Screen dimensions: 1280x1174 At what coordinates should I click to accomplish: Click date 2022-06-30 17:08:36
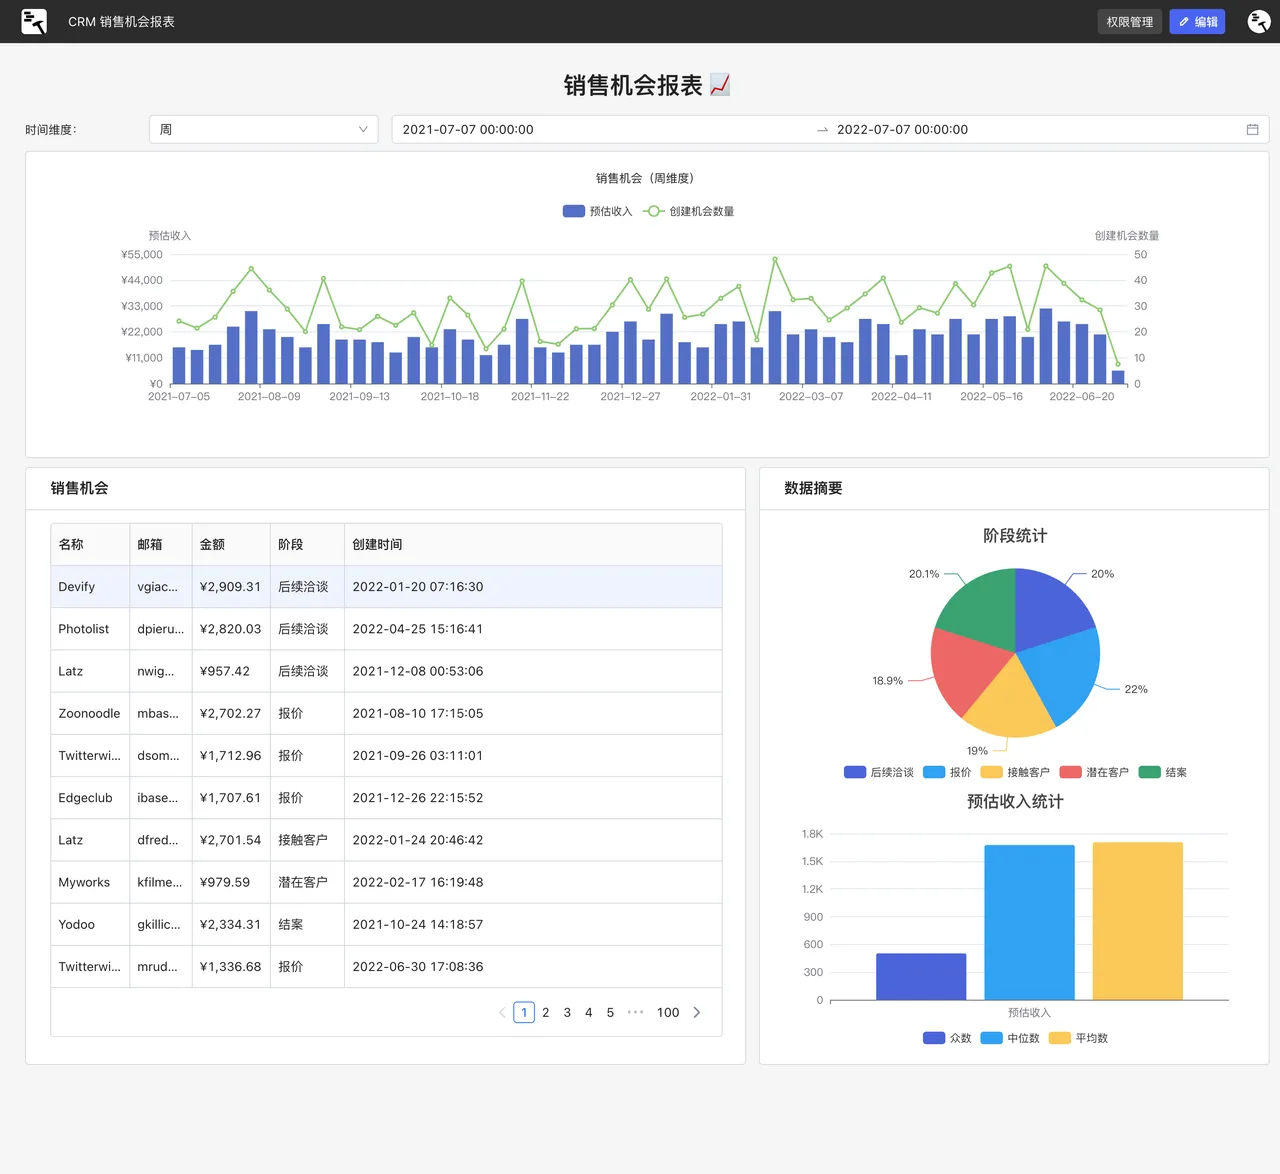(x=418, y=967)
